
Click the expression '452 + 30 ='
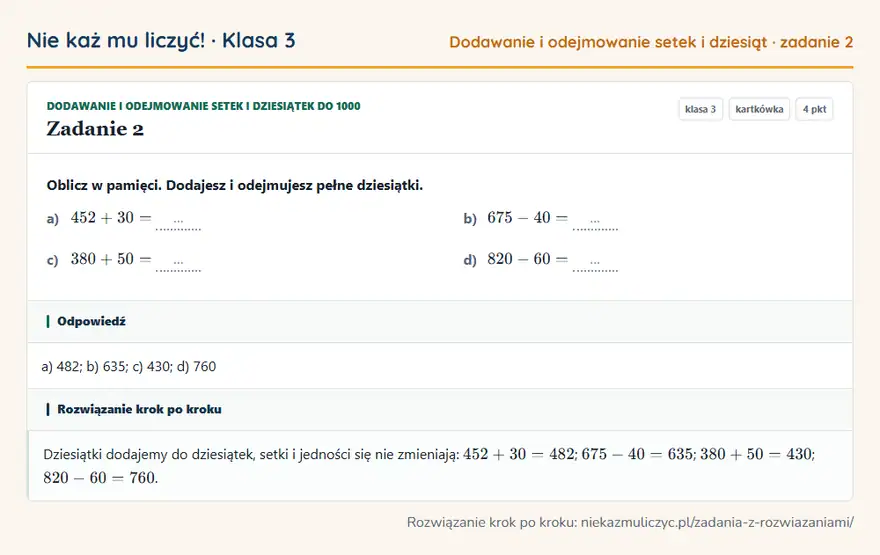point(111,218)
